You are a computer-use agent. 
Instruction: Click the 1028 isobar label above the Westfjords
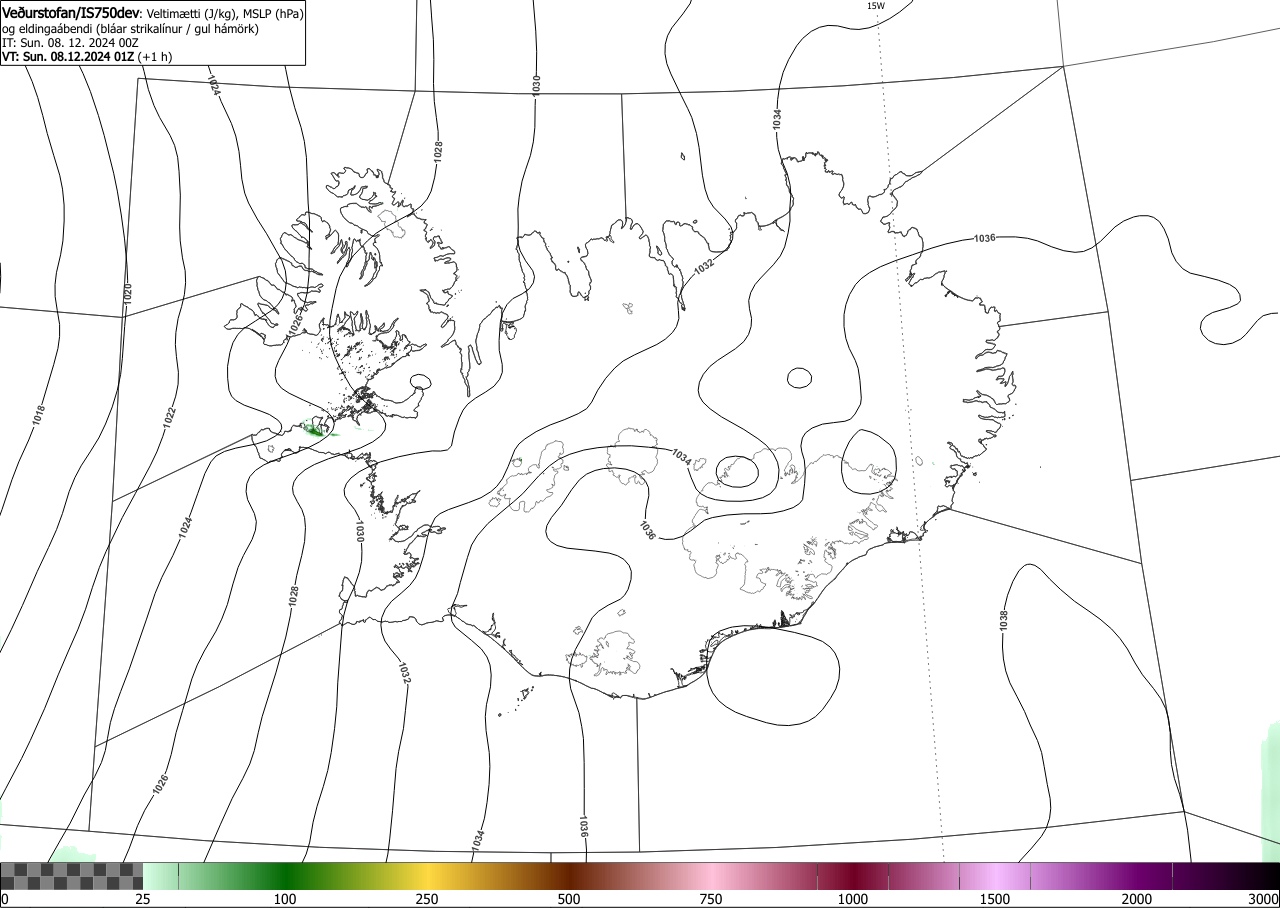point(438,152)
